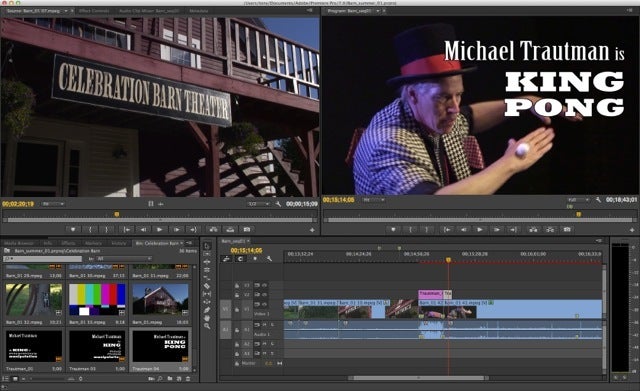Viewport: 640px width, 391px height.
Task: Open Program monitor Full resolution dropdown
Action: coord(578,200)
